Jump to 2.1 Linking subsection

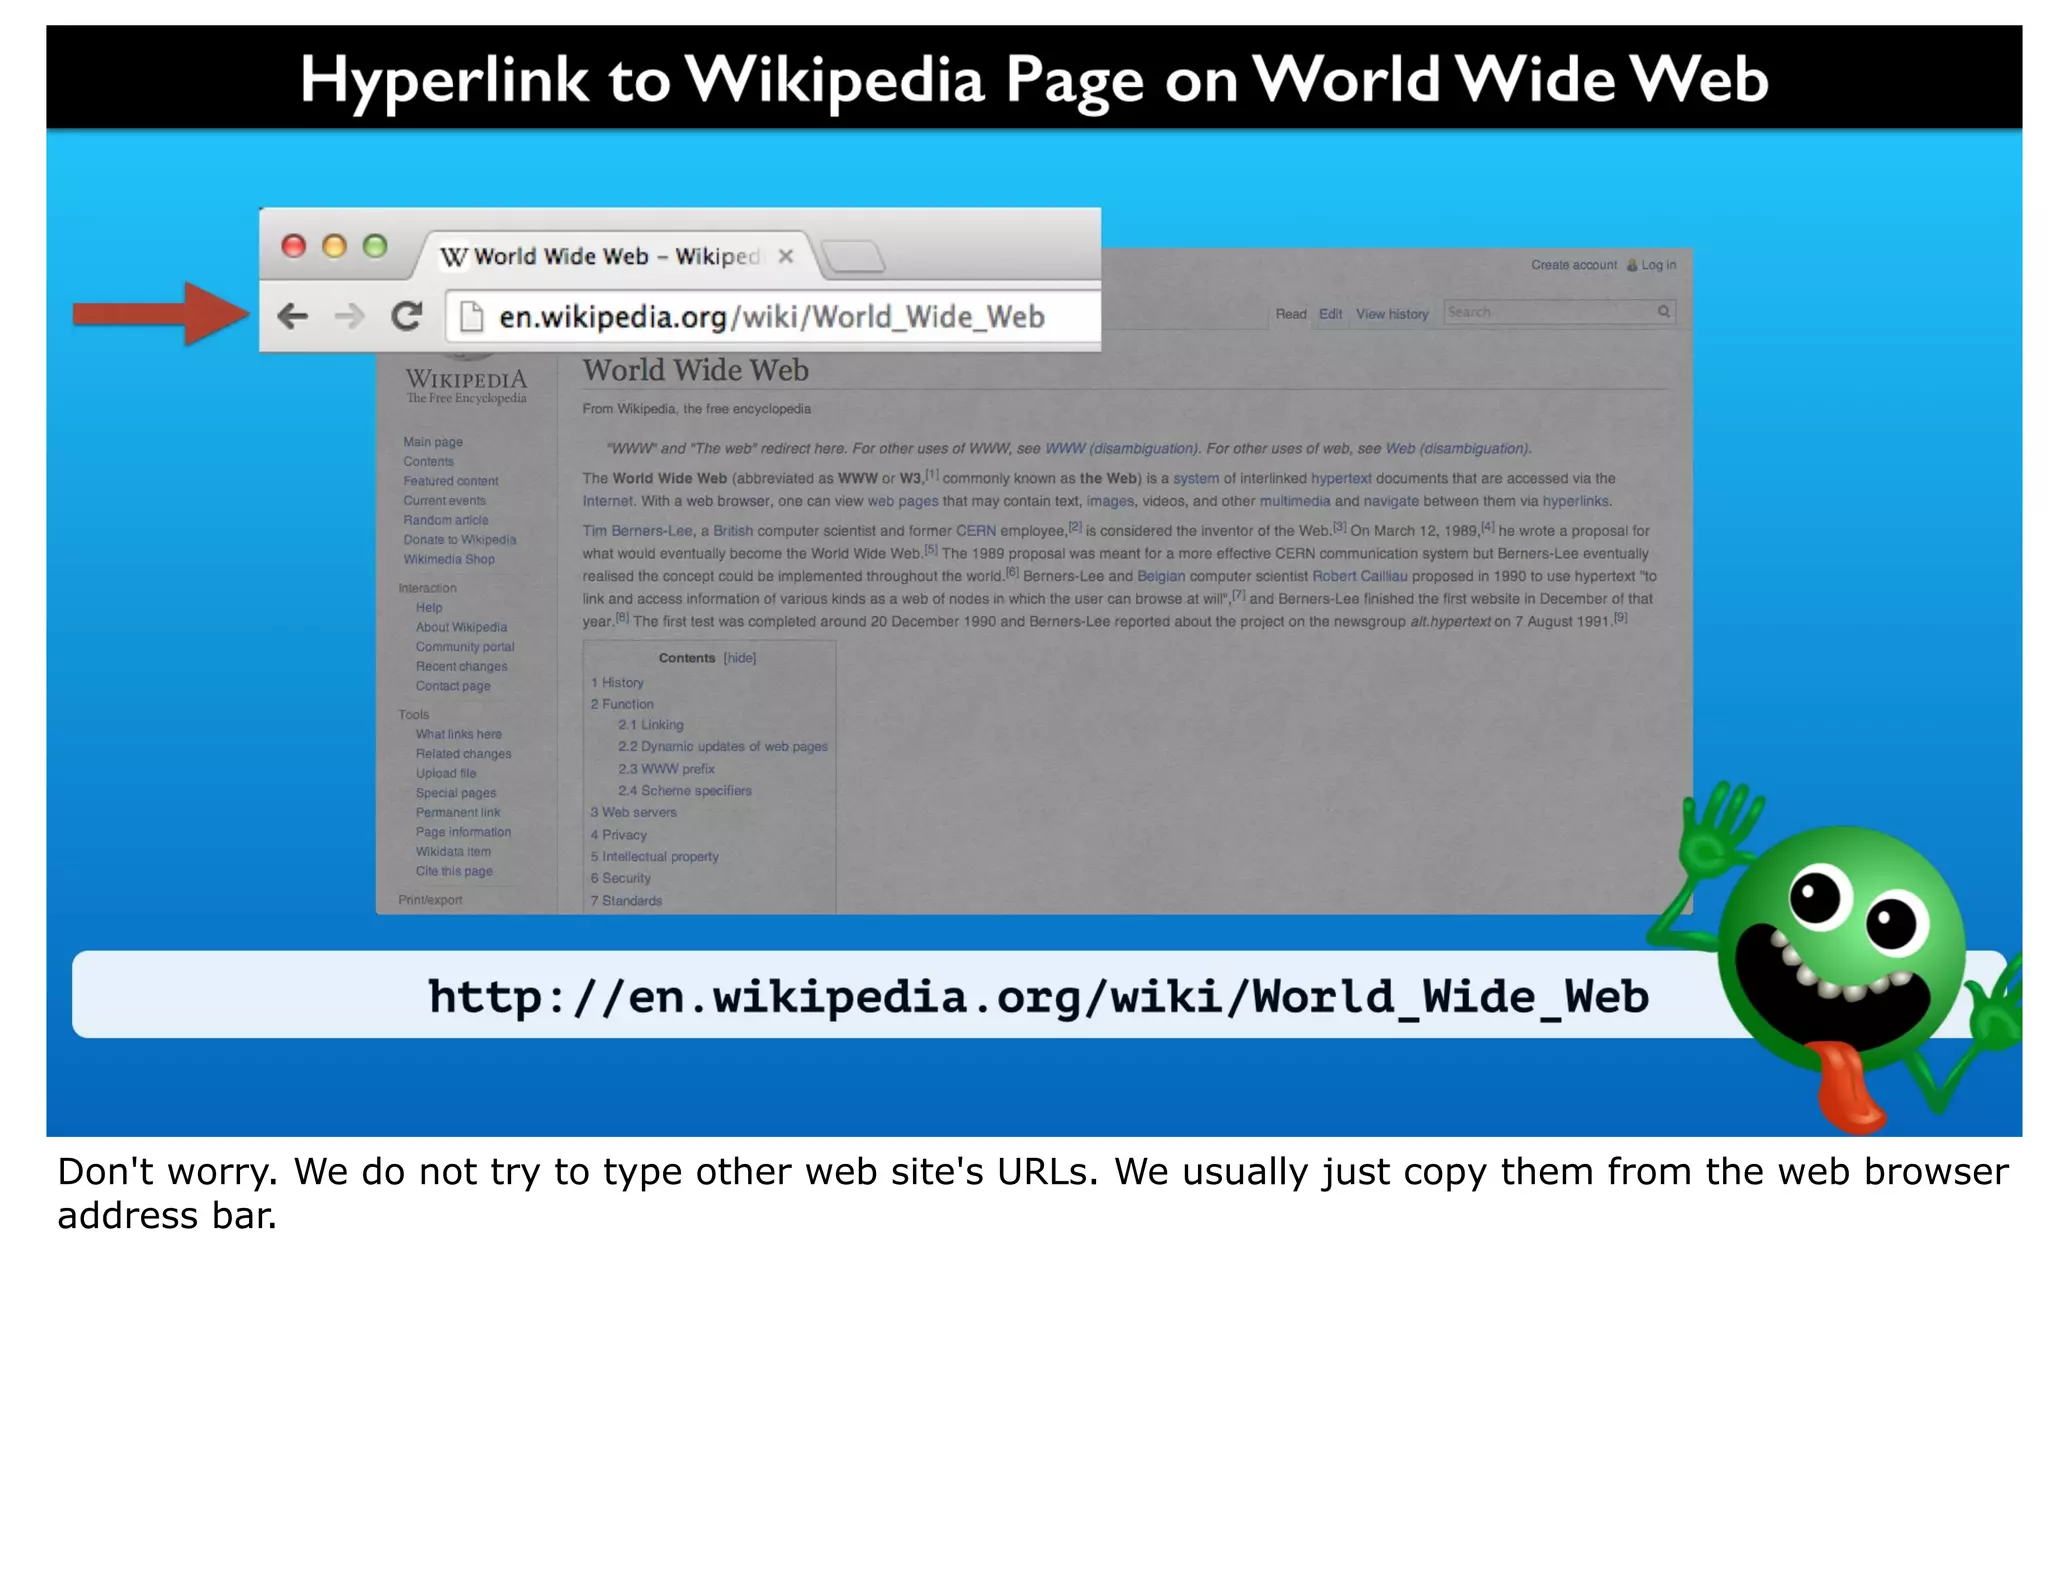pyautogui.click(x=651, y=725)
